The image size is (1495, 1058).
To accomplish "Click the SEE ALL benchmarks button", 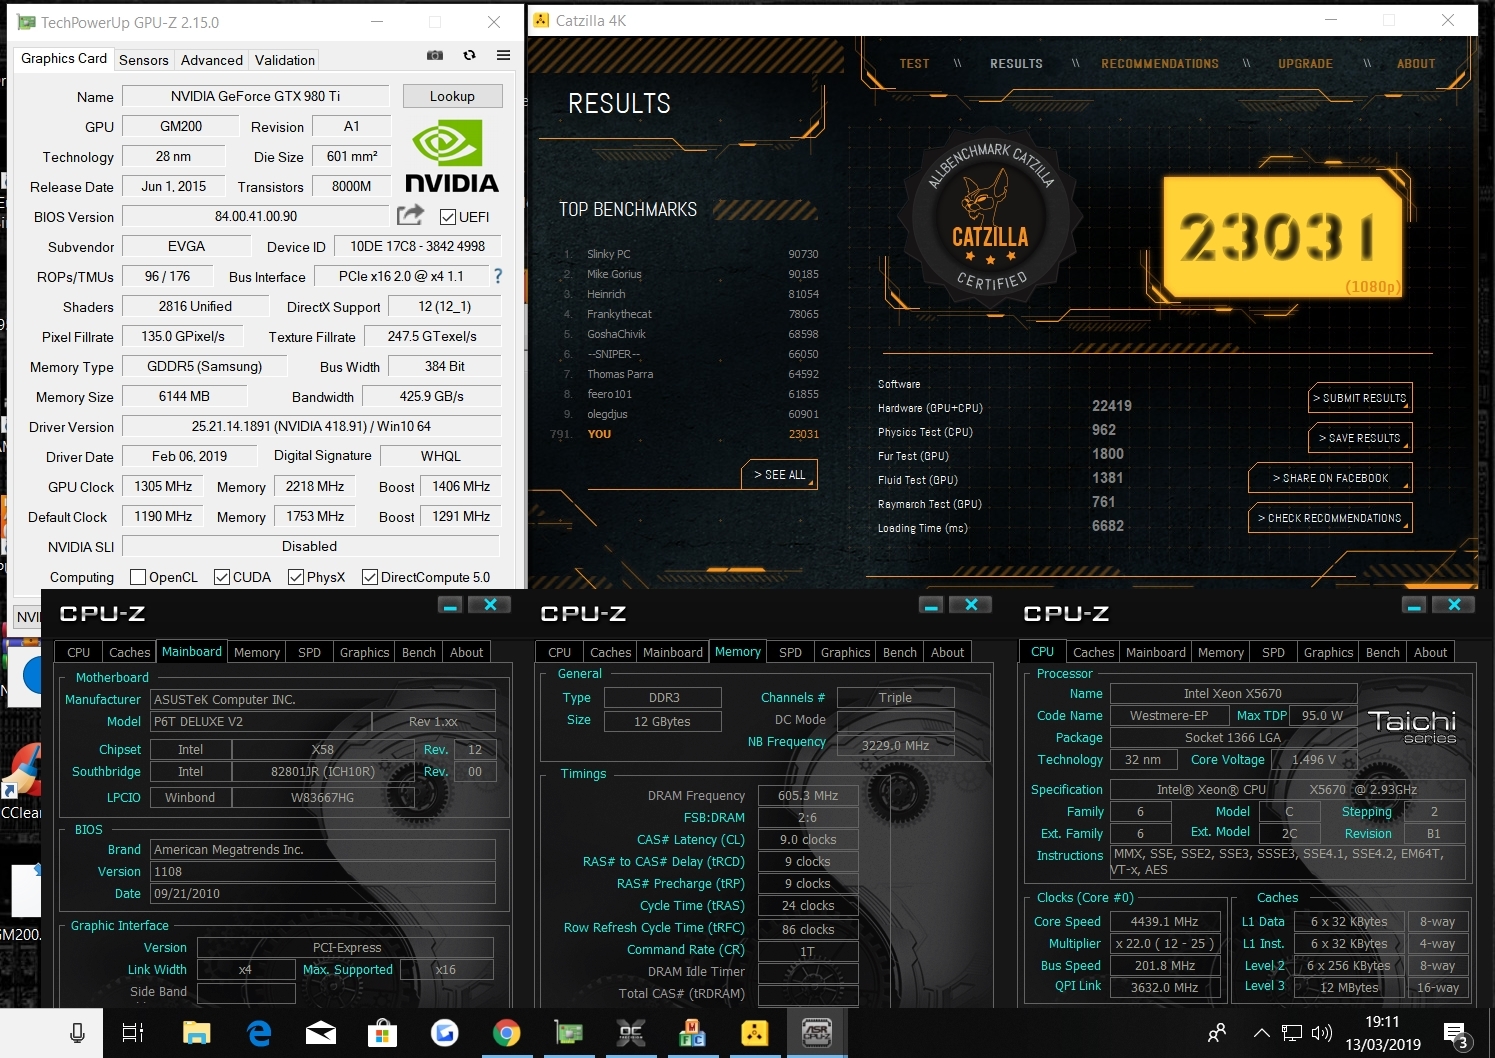I will point(779,475).
